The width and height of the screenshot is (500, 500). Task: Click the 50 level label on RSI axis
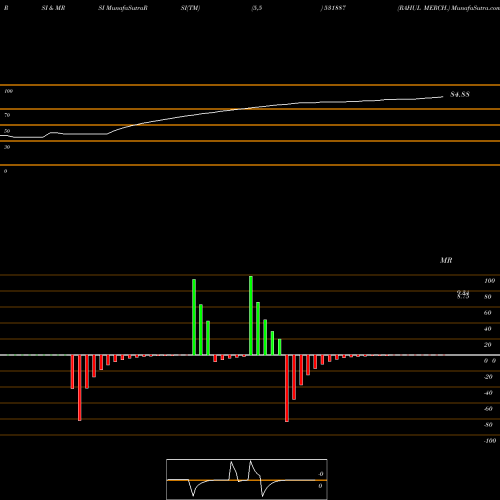point(7,131)
